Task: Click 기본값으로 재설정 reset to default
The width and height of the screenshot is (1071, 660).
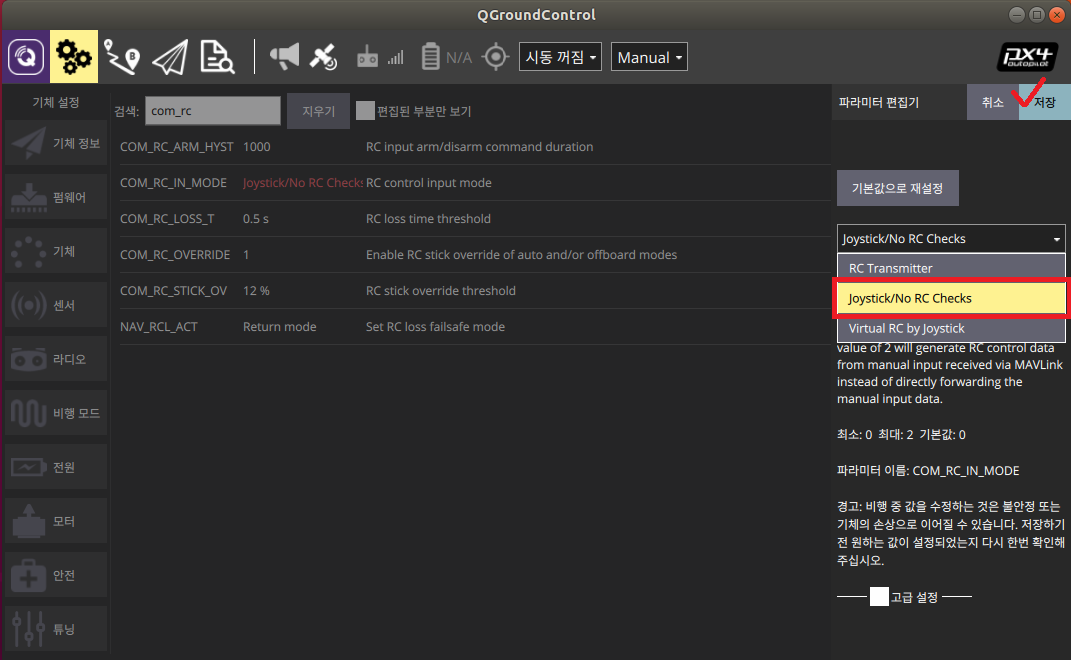Action: tap(898, 188)
